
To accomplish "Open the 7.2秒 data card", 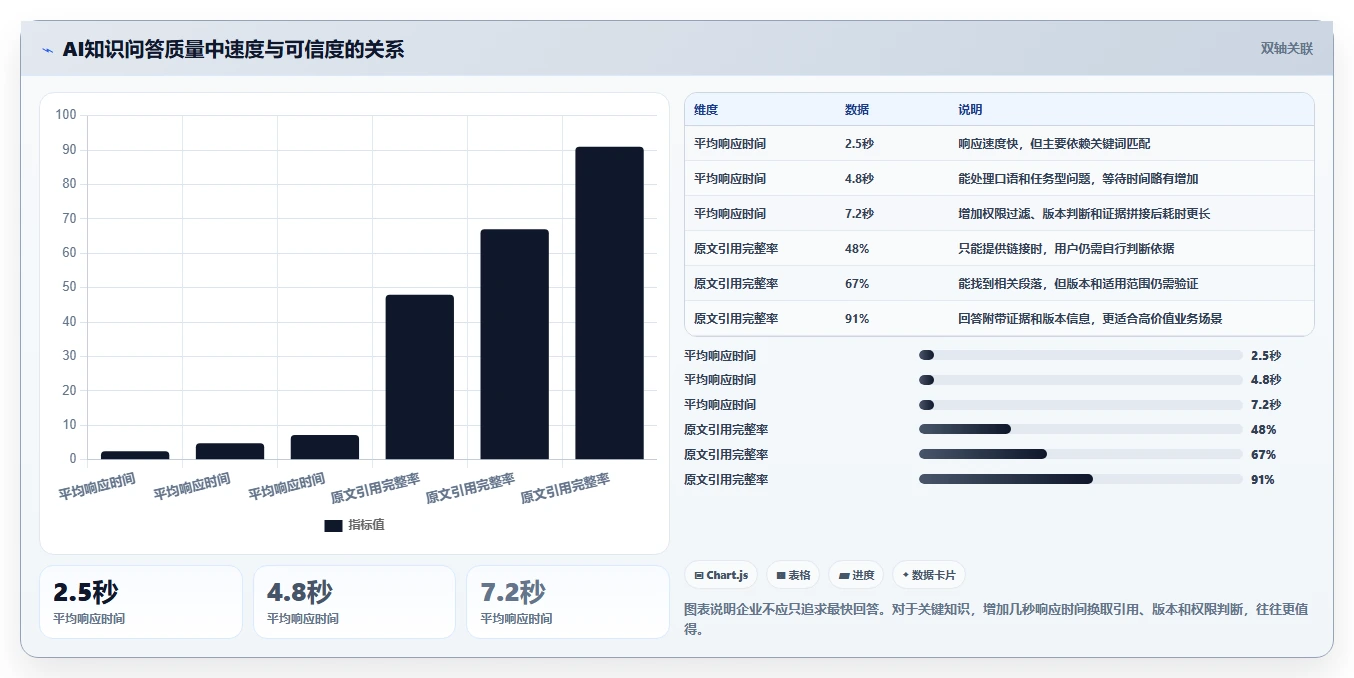I will point(568,602).
